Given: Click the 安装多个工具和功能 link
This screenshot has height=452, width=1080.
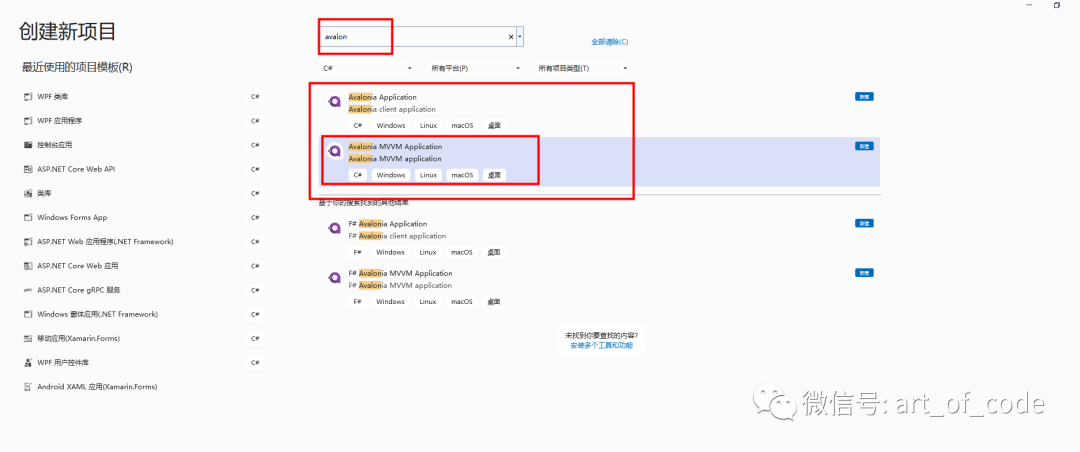Looking at the screenshot, I should [x=601, y=345].
